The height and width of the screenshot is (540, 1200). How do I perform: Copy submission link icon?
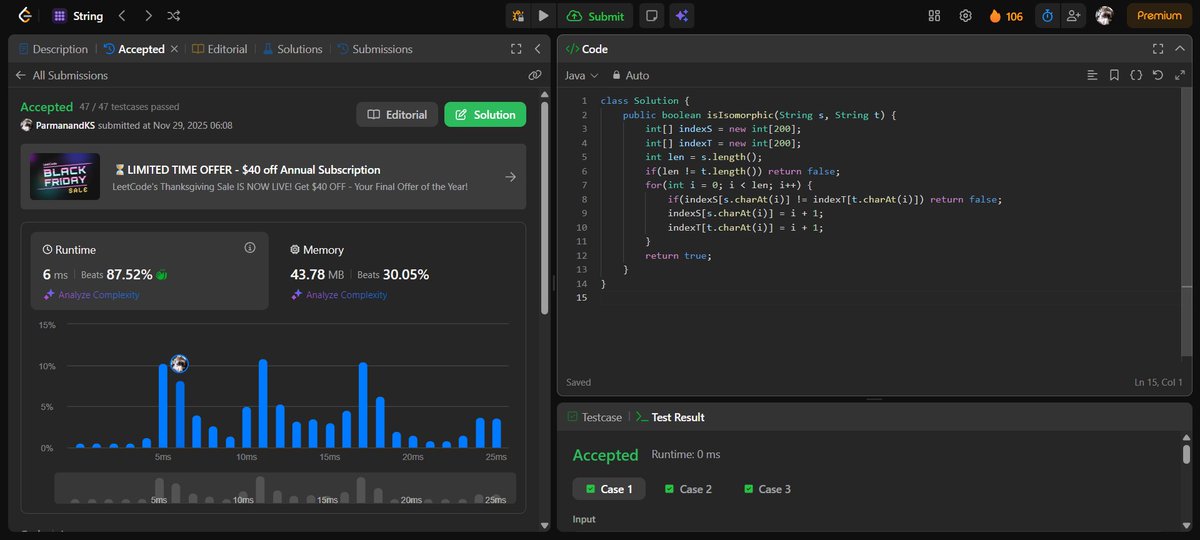click(x=535, y=75)
